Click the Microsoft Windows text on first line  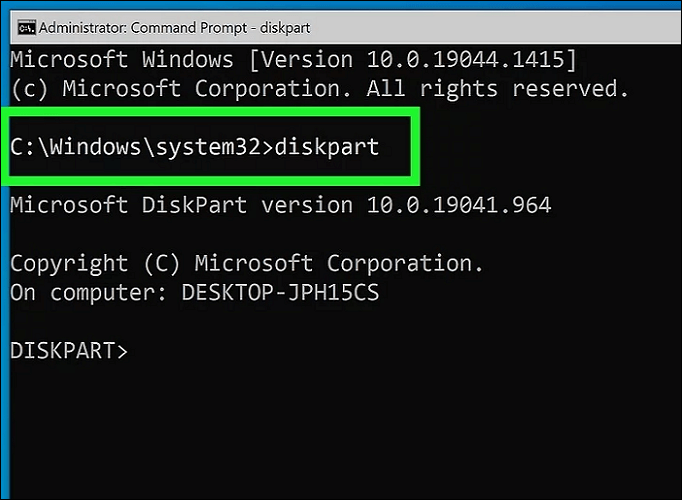pos(121,59)
